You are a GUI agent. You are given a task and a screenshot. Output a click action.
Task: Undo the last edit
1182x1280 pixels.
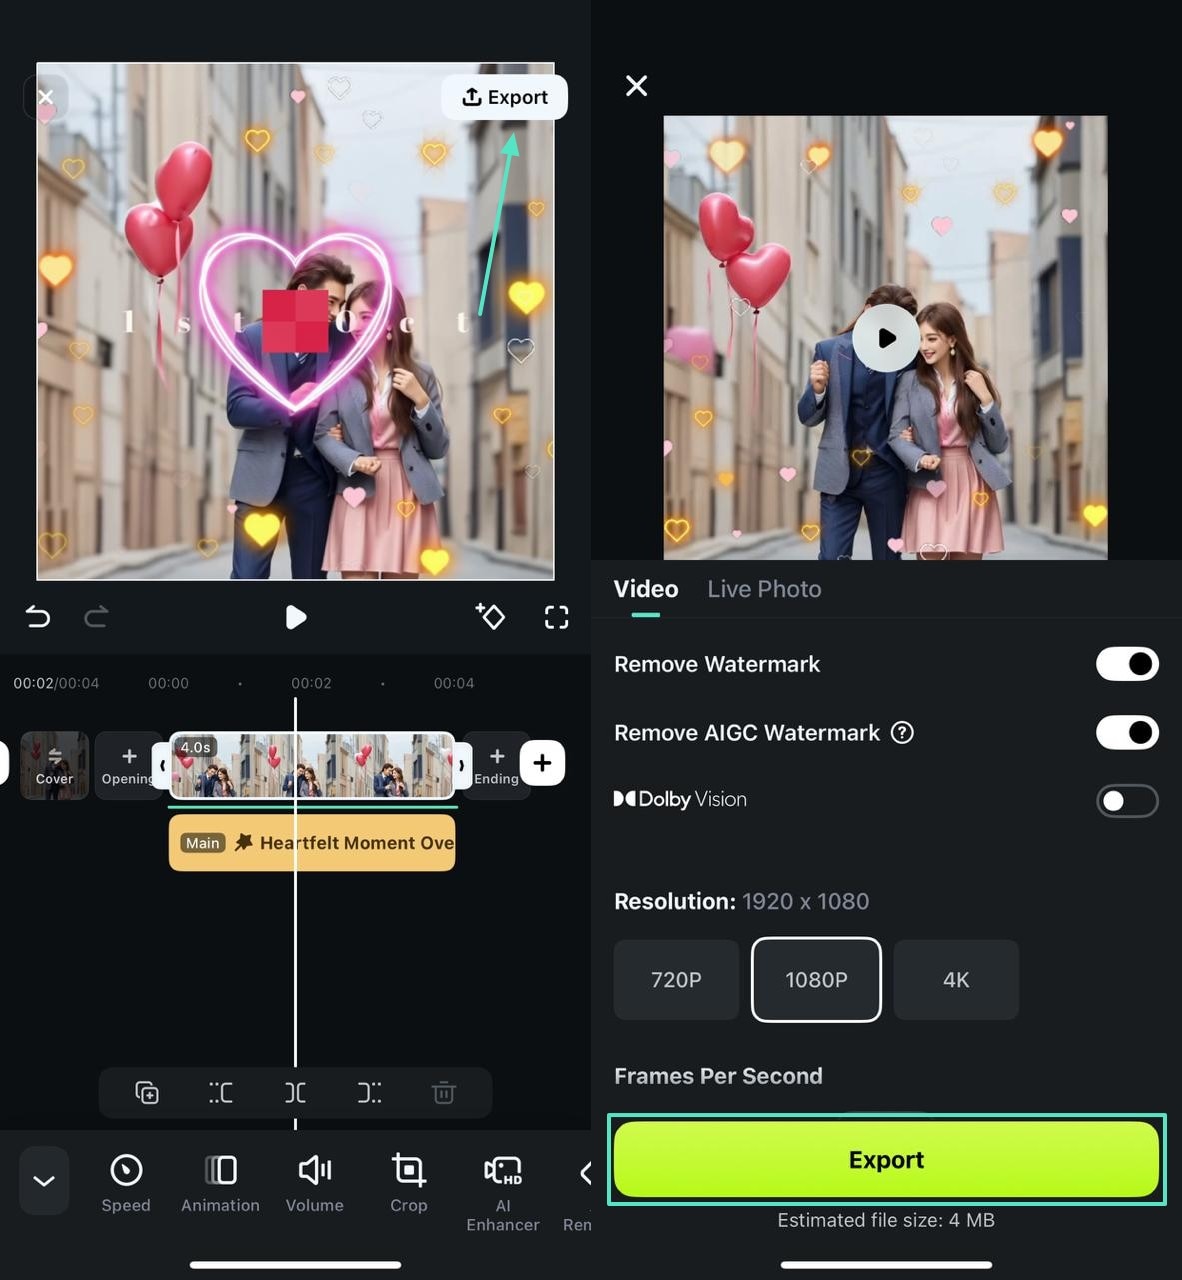[x=38, y=617]
